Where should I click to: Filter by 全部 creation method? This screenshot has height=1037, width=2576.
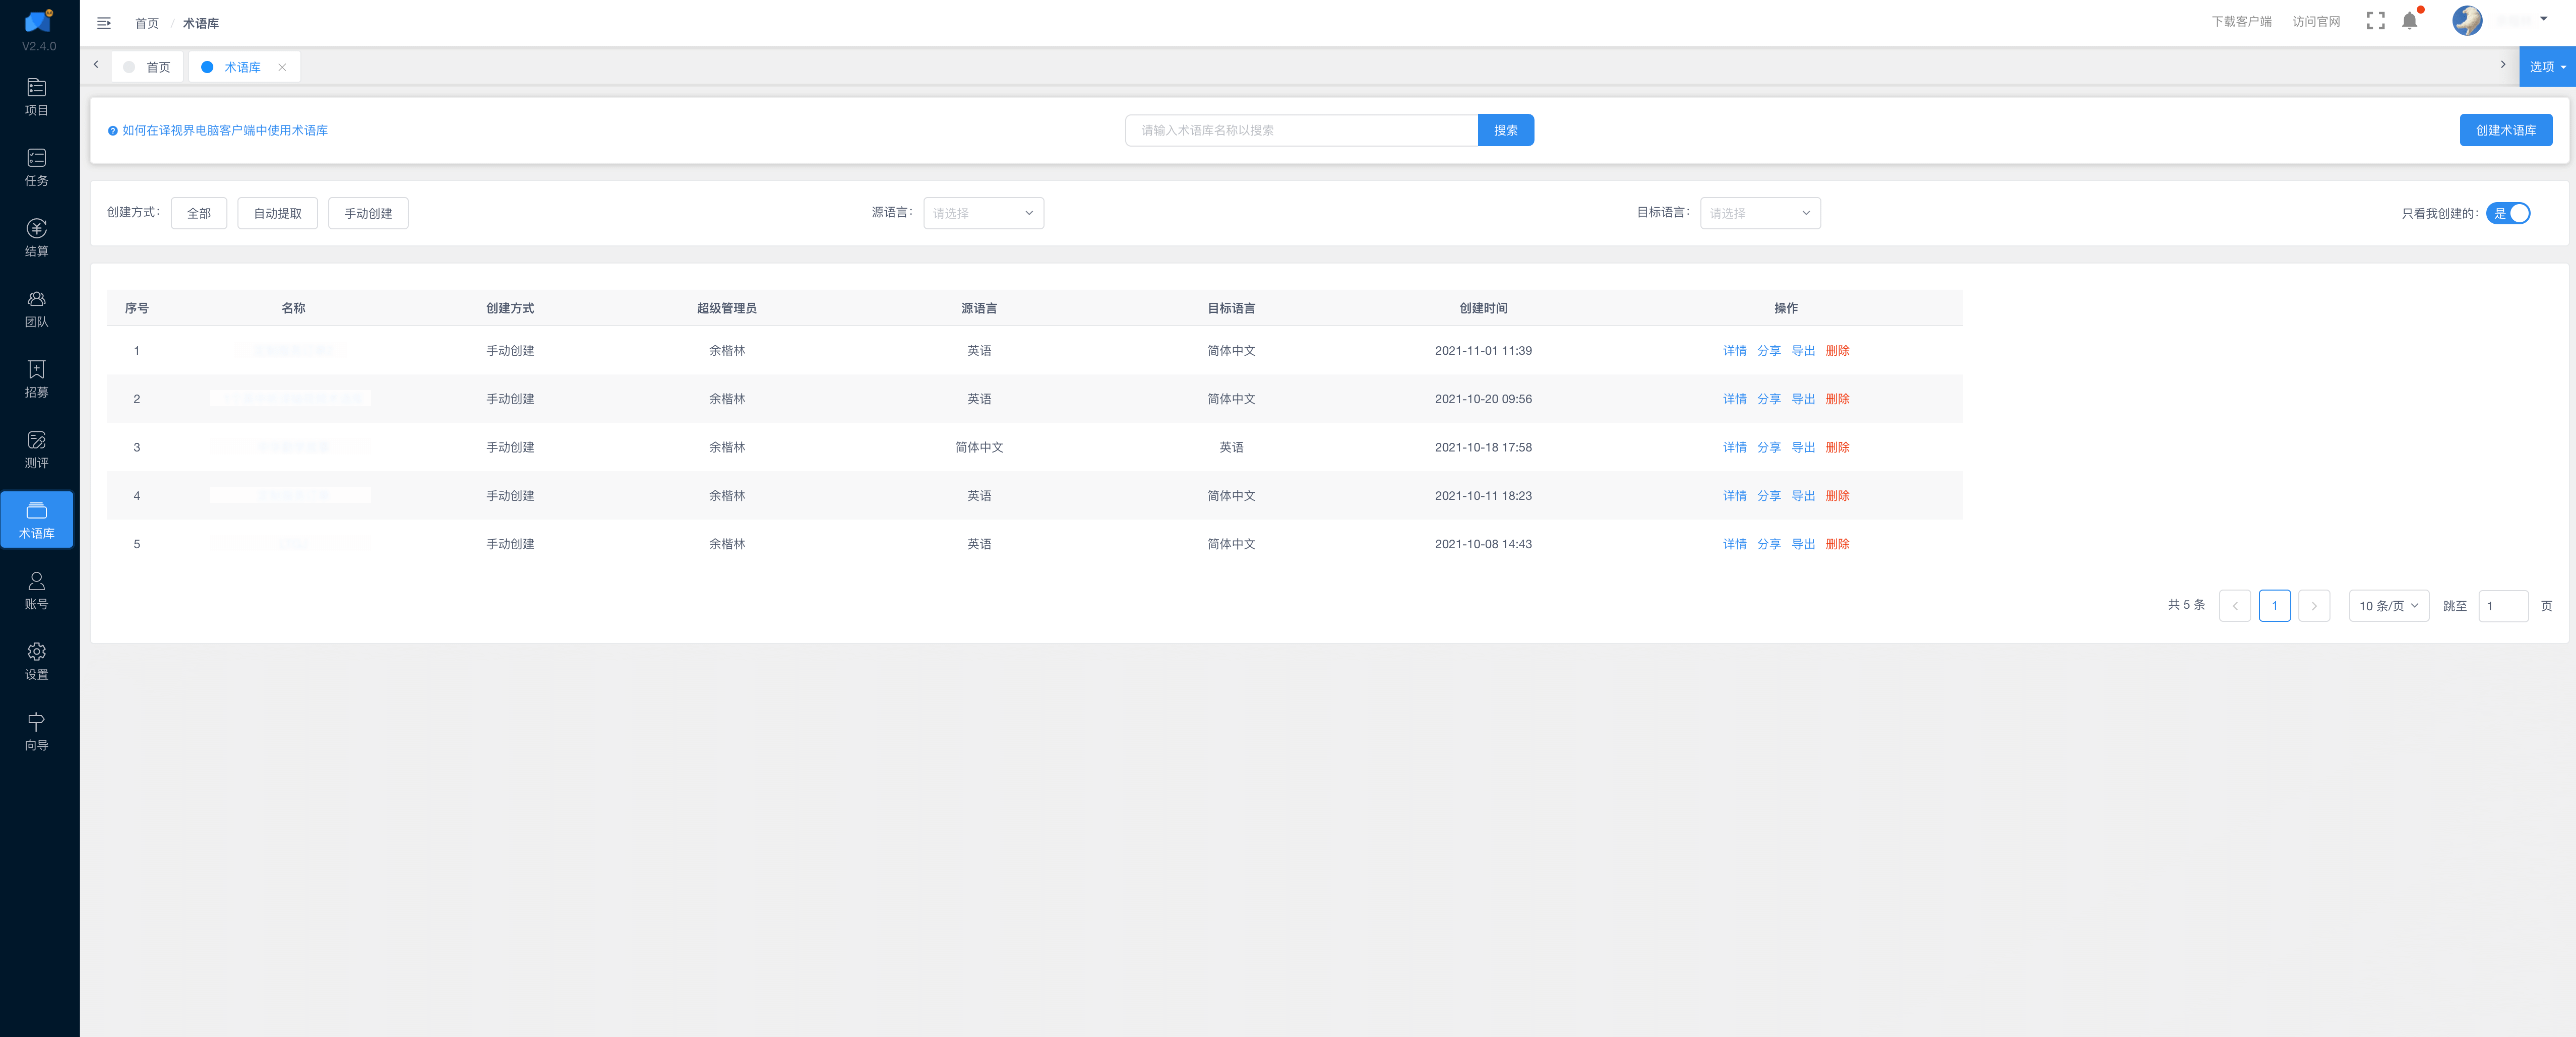coord(199,213)
